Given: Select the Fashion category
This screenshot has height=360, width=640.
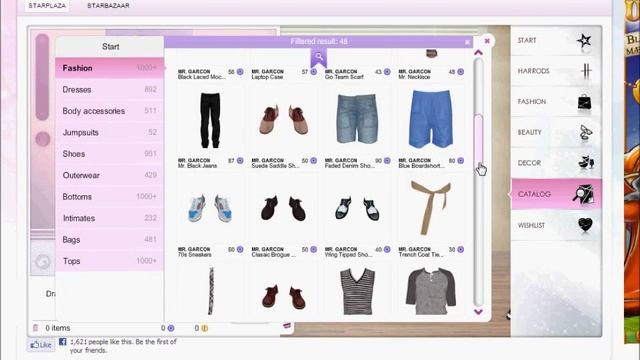Looking at the screenshot, I should (x=109, y=68).
